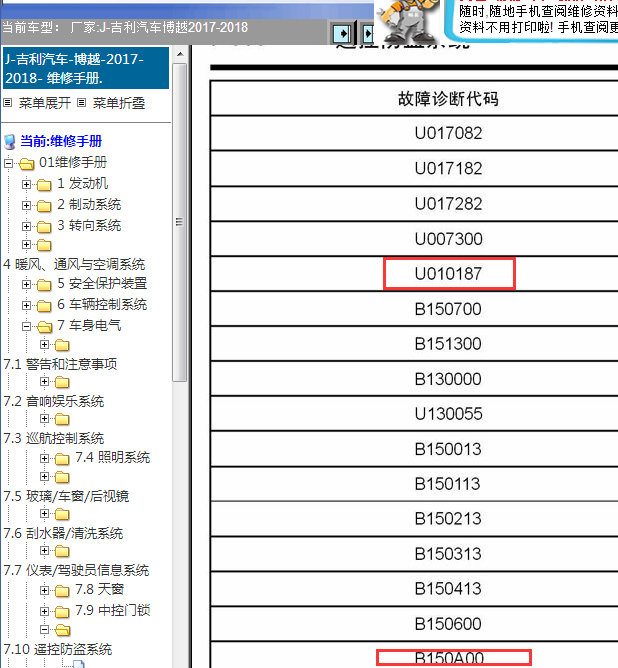Open 6 车辆控制系统 tree entry
This screenshot has height=668, width=618.
[102, 304]
